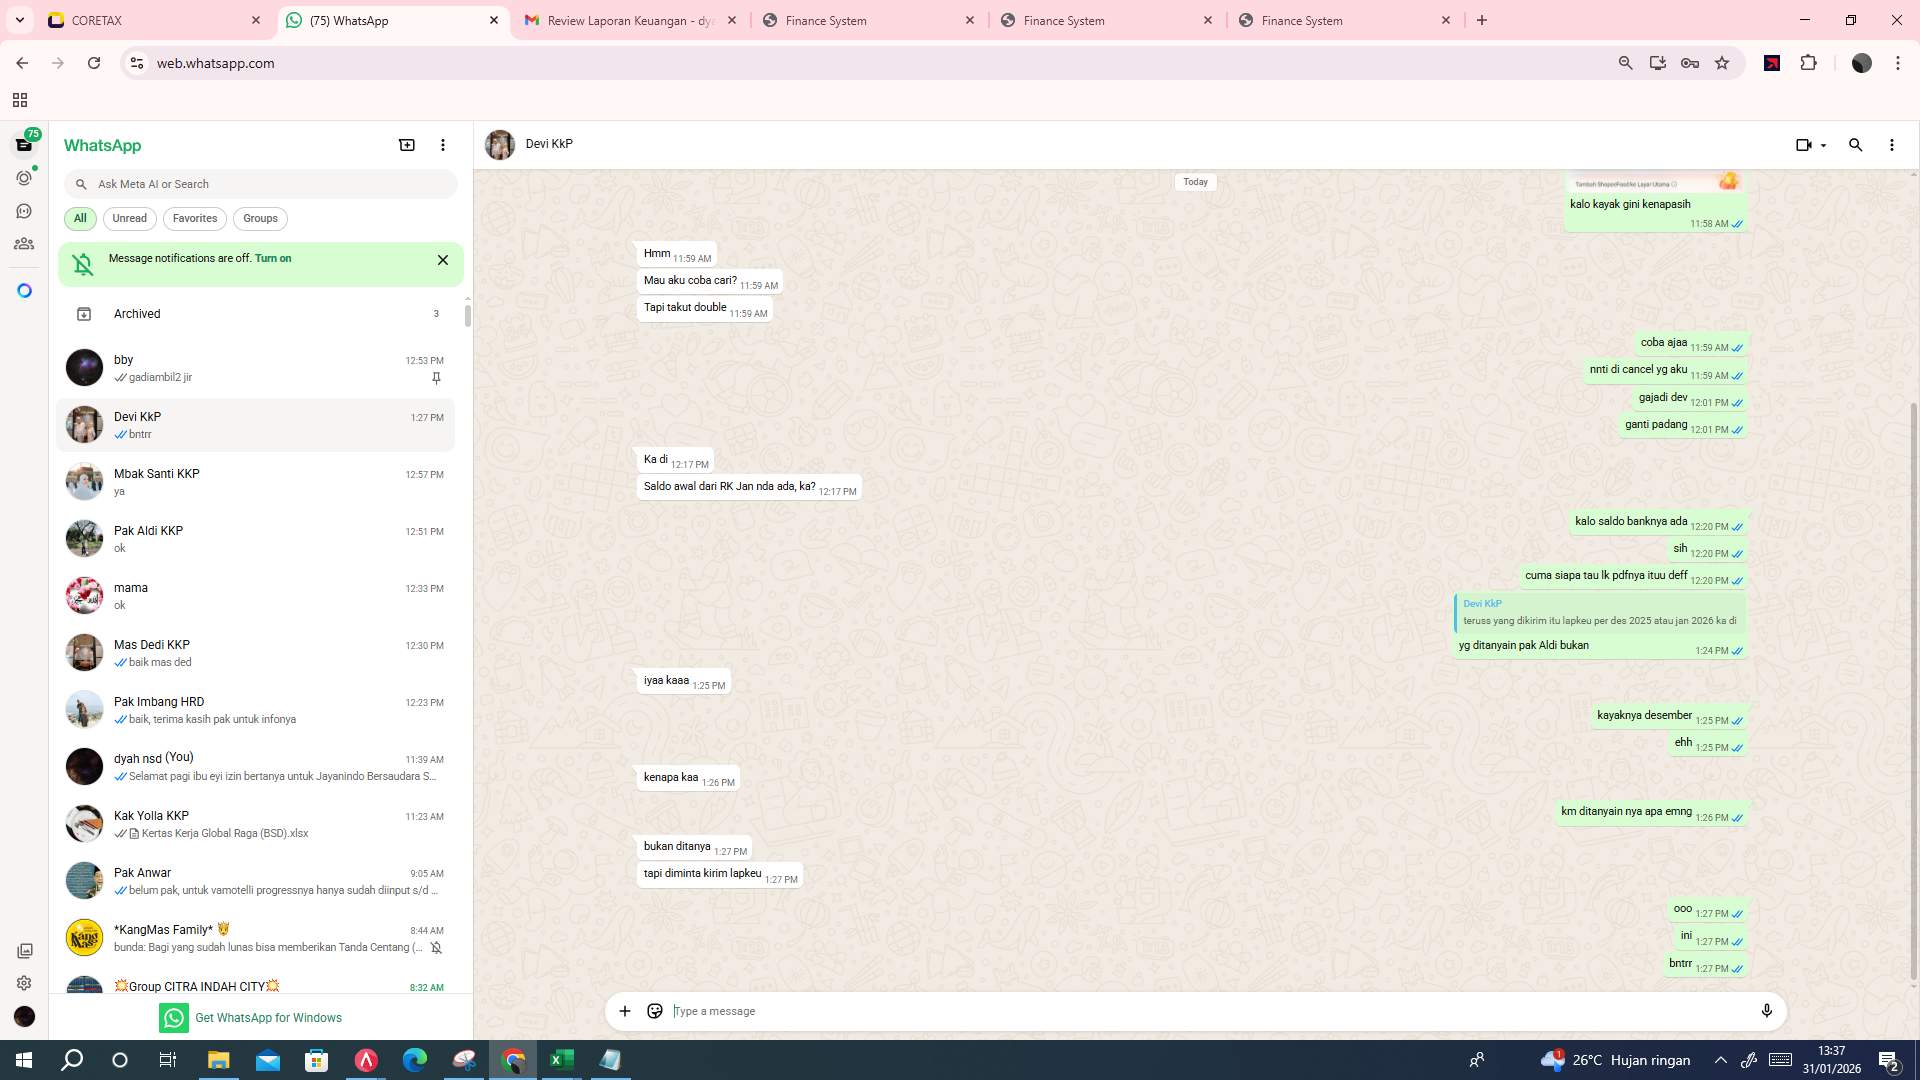The width and height of the screenshot is (1920, 1080).
Task: Unpin the bby chat
Action: 436,378
